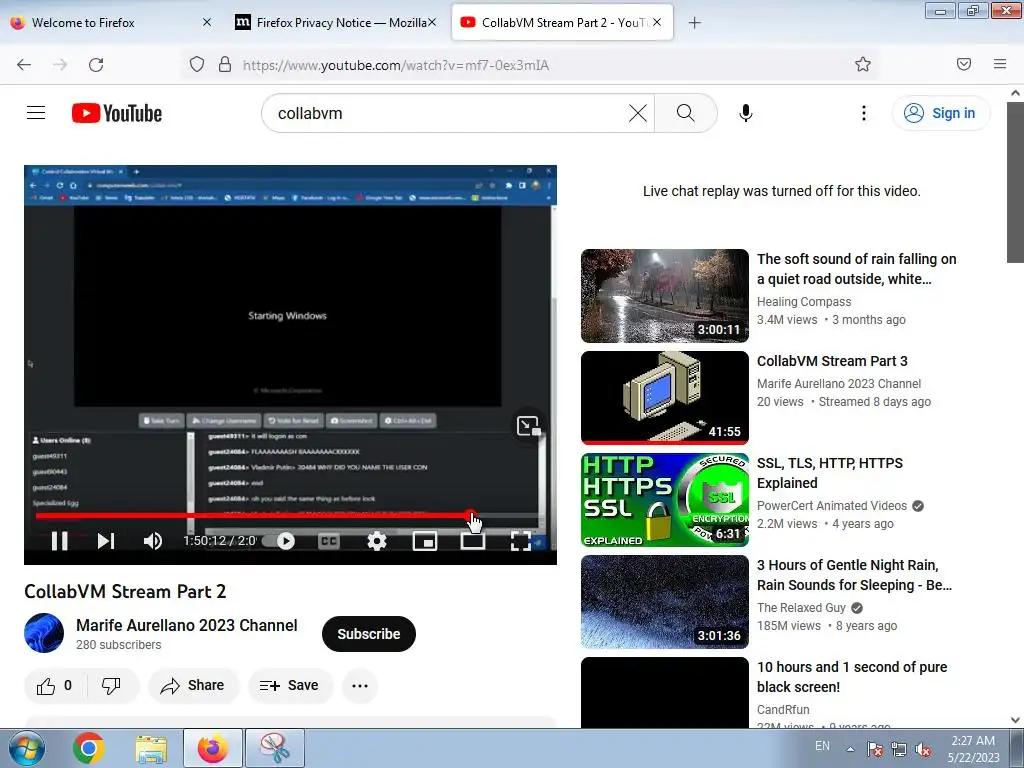Toggle theater mode

pyautogui.click(x=472, y=541)
